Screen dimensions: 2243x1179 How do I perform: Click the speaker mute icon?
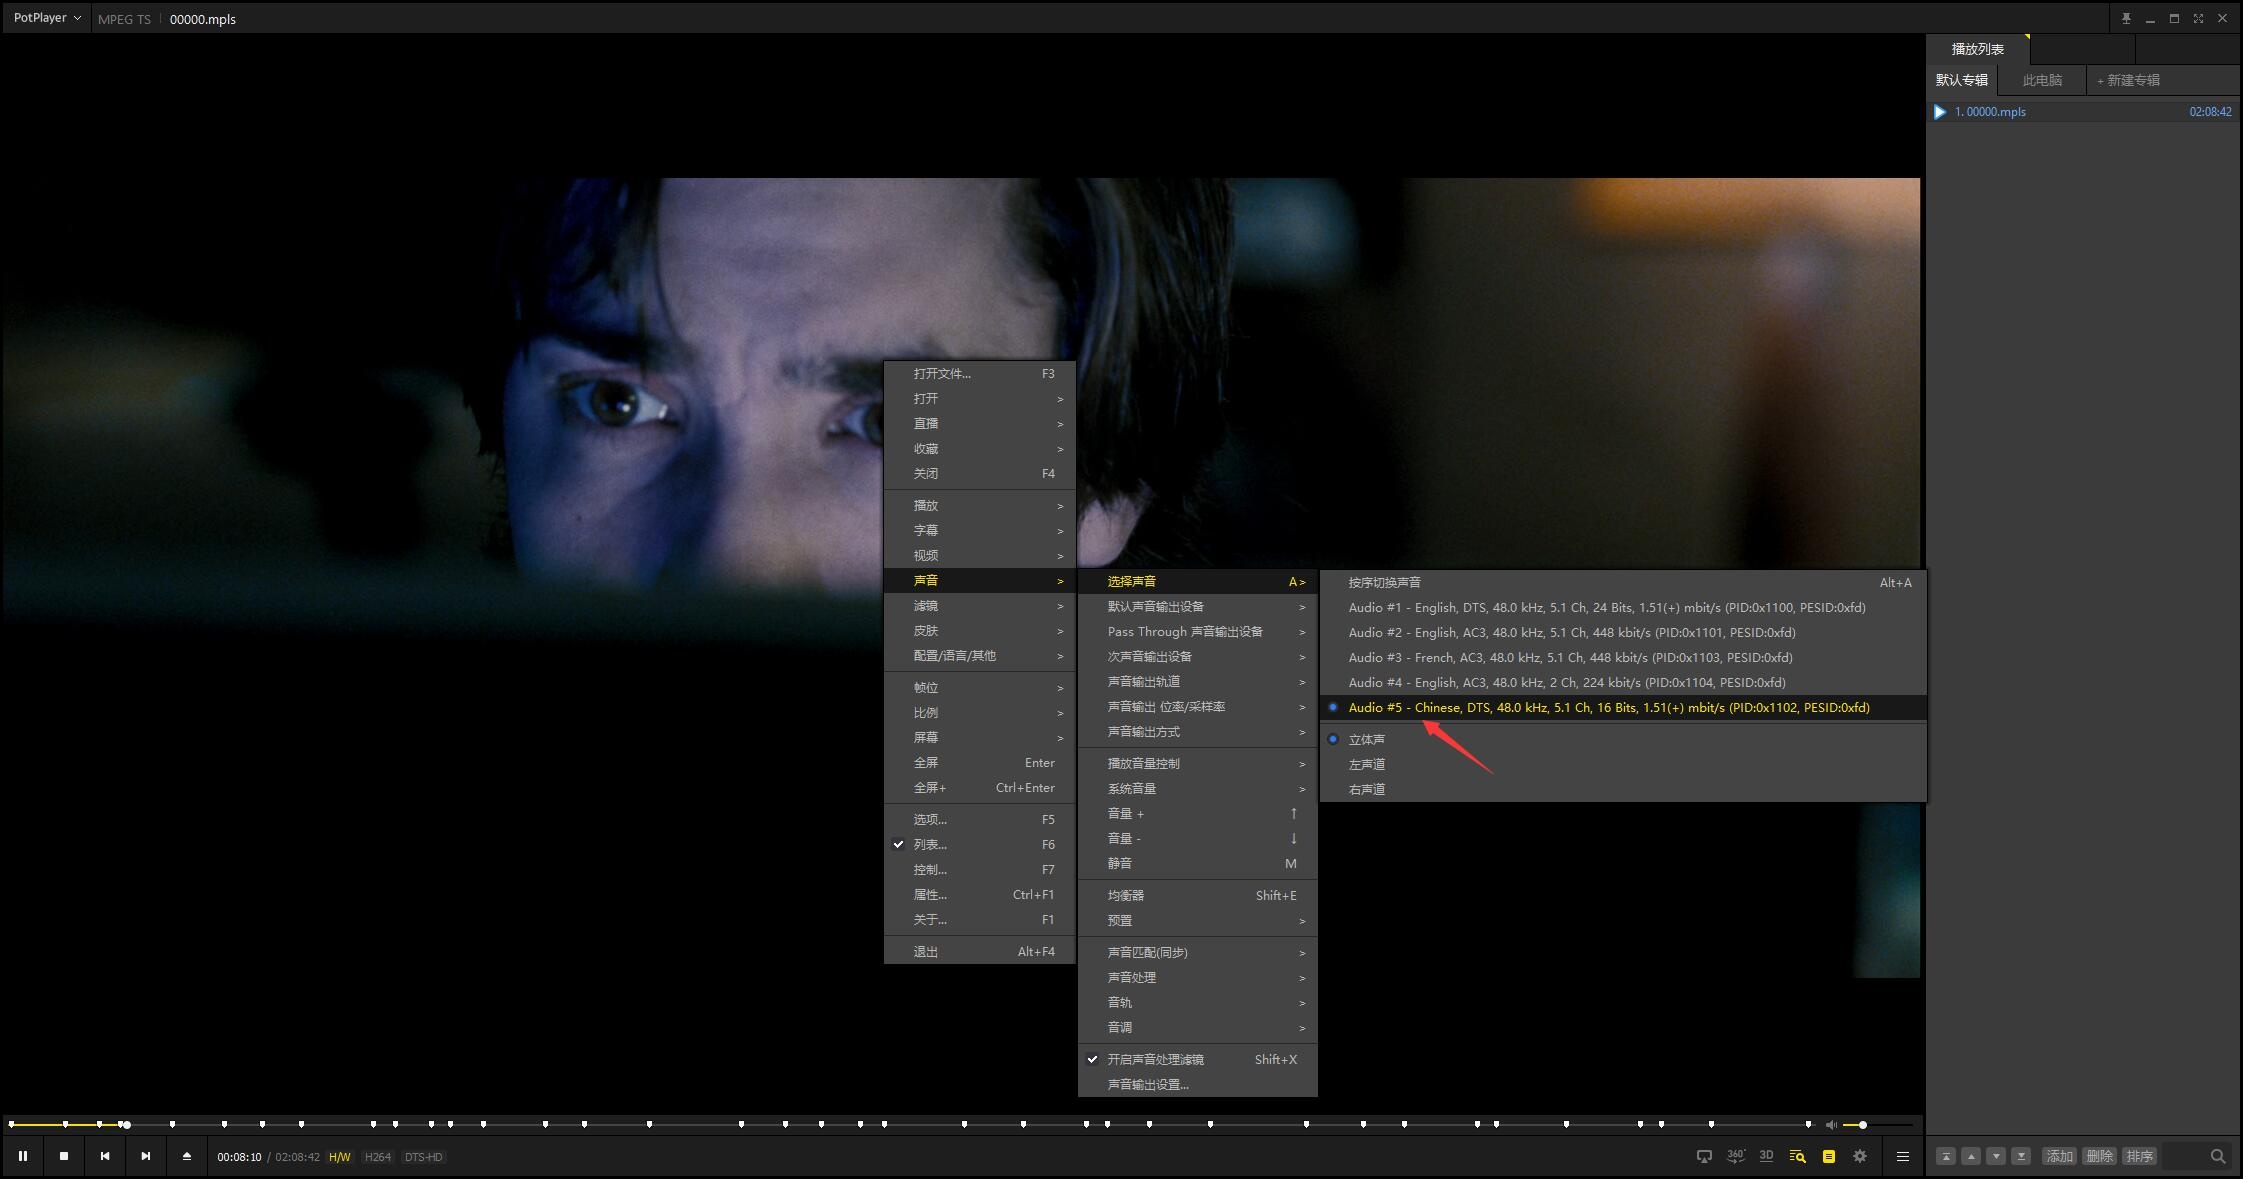[1831, 1125]
